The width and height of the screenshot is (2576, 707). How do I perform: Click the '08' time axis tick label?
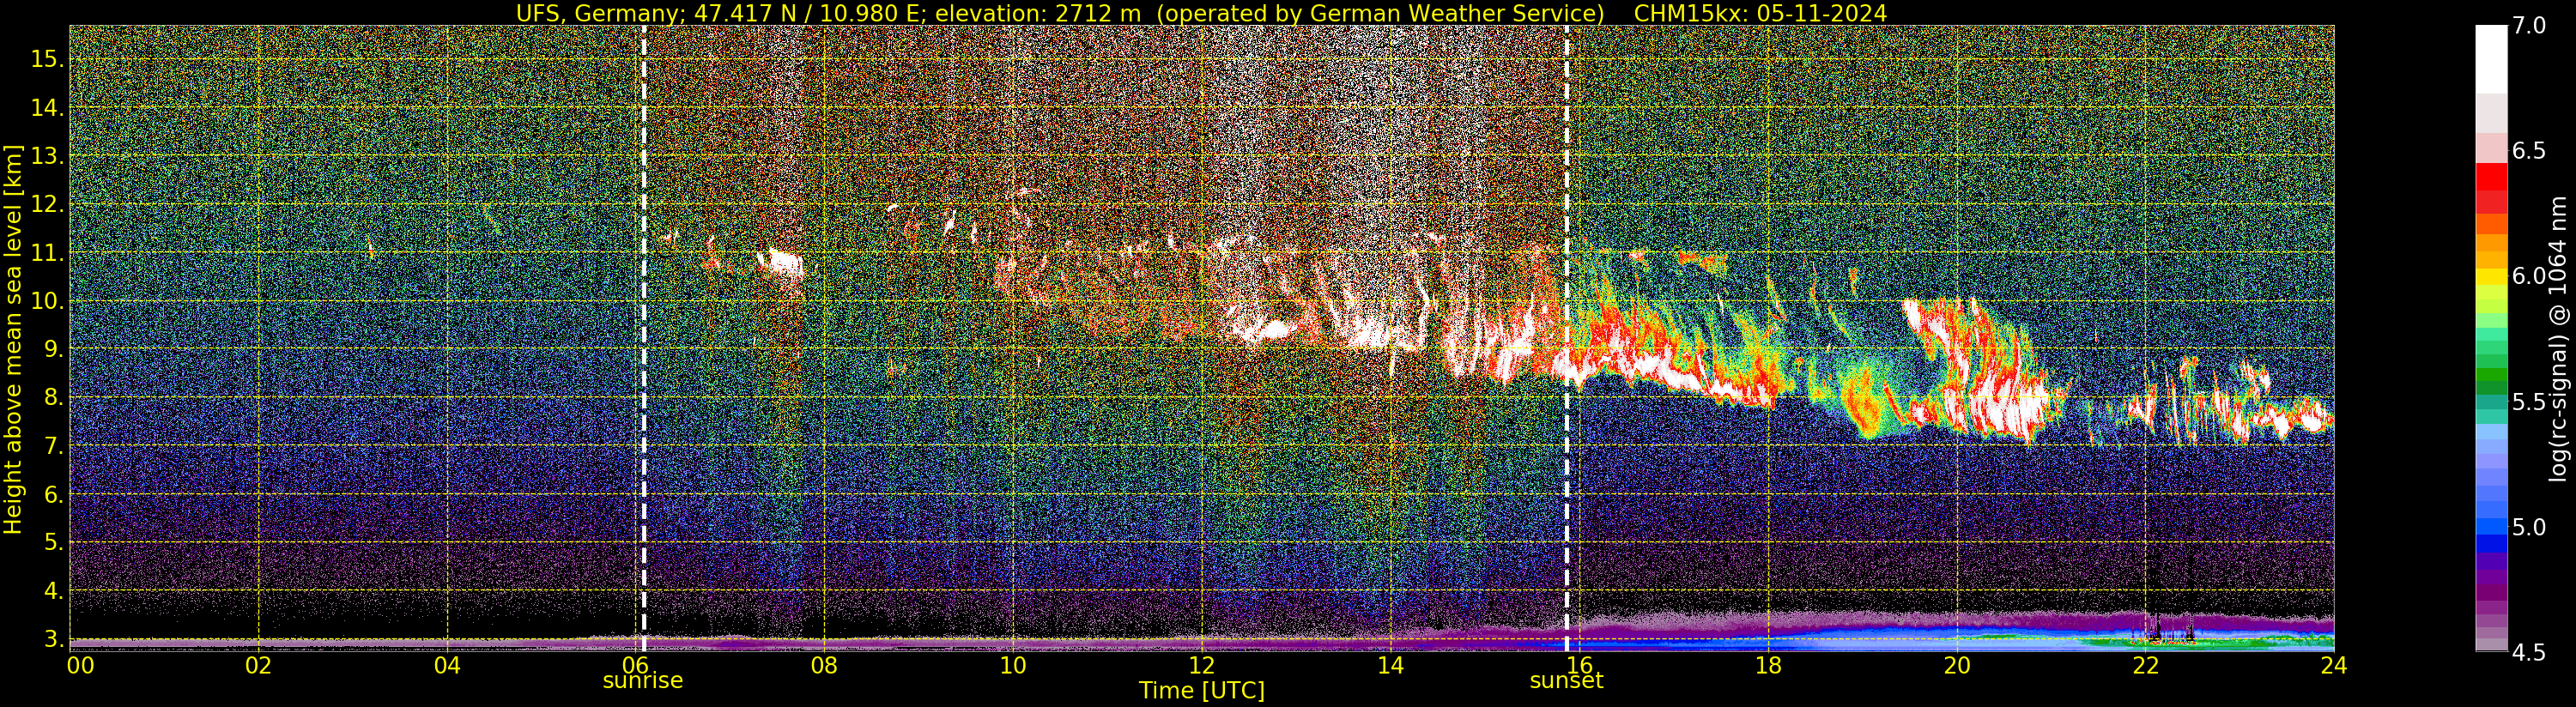[824, 665]
